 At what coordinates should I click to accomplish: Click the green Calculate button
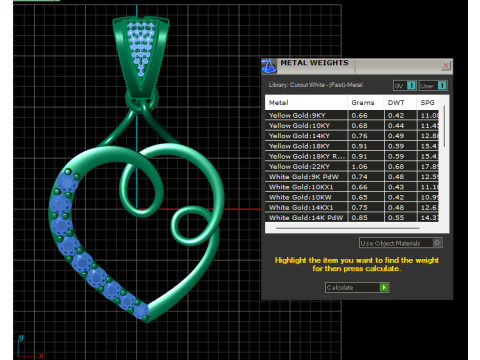[x=357, y=287]
